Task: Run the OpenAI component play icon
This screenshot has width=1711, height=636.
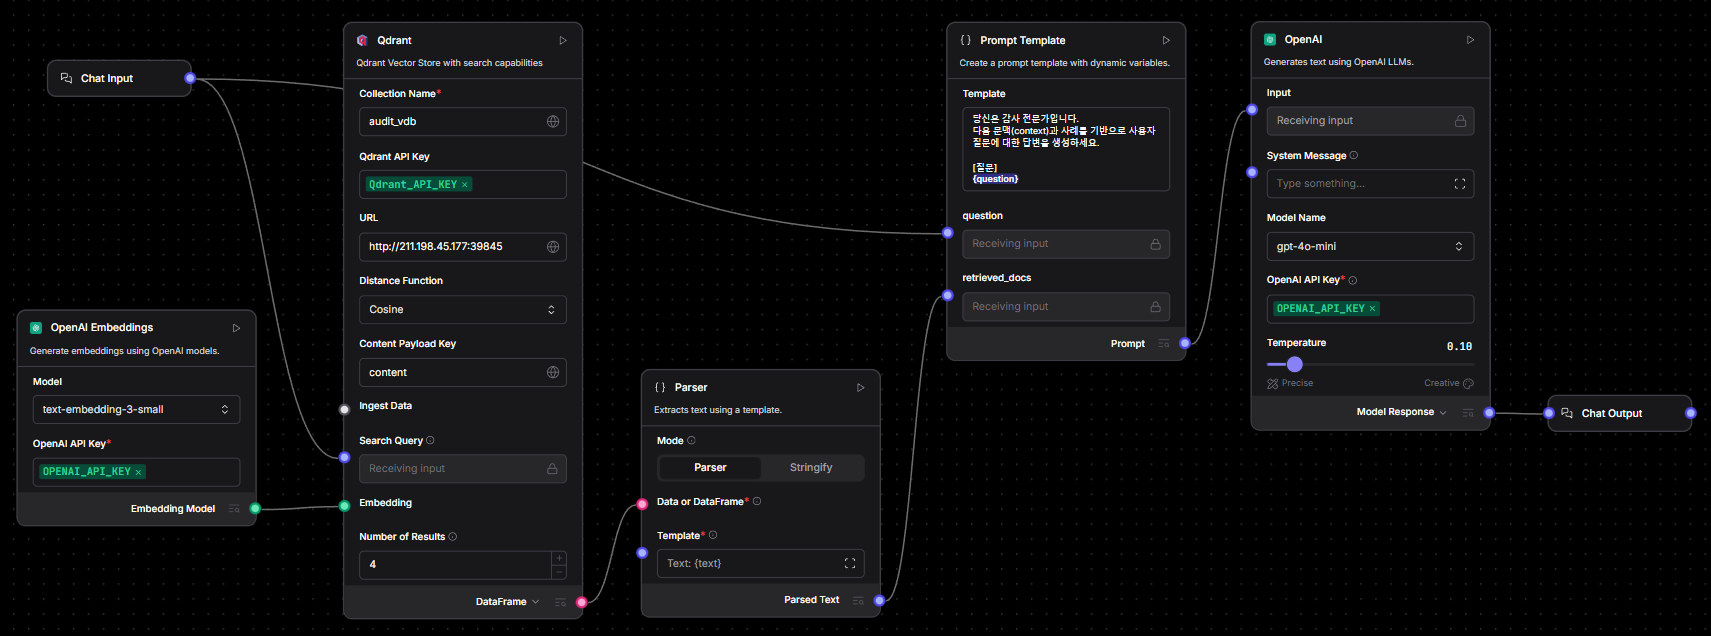Action: coord(1470,40)
